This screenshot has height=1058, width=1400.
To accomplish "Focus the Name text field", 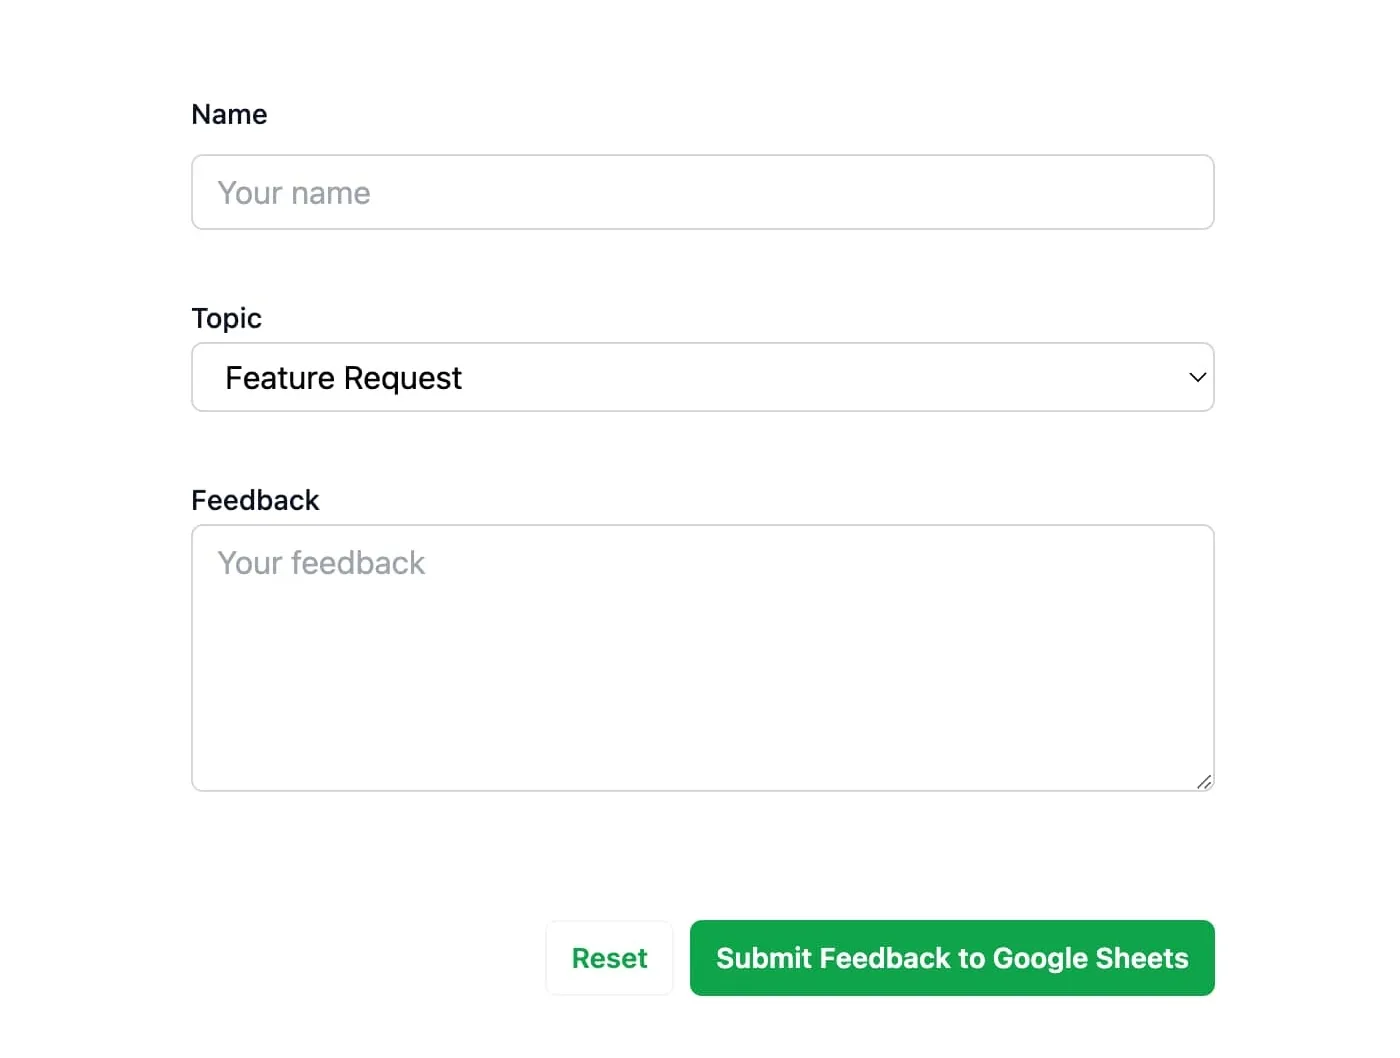I will pos(702,192).
